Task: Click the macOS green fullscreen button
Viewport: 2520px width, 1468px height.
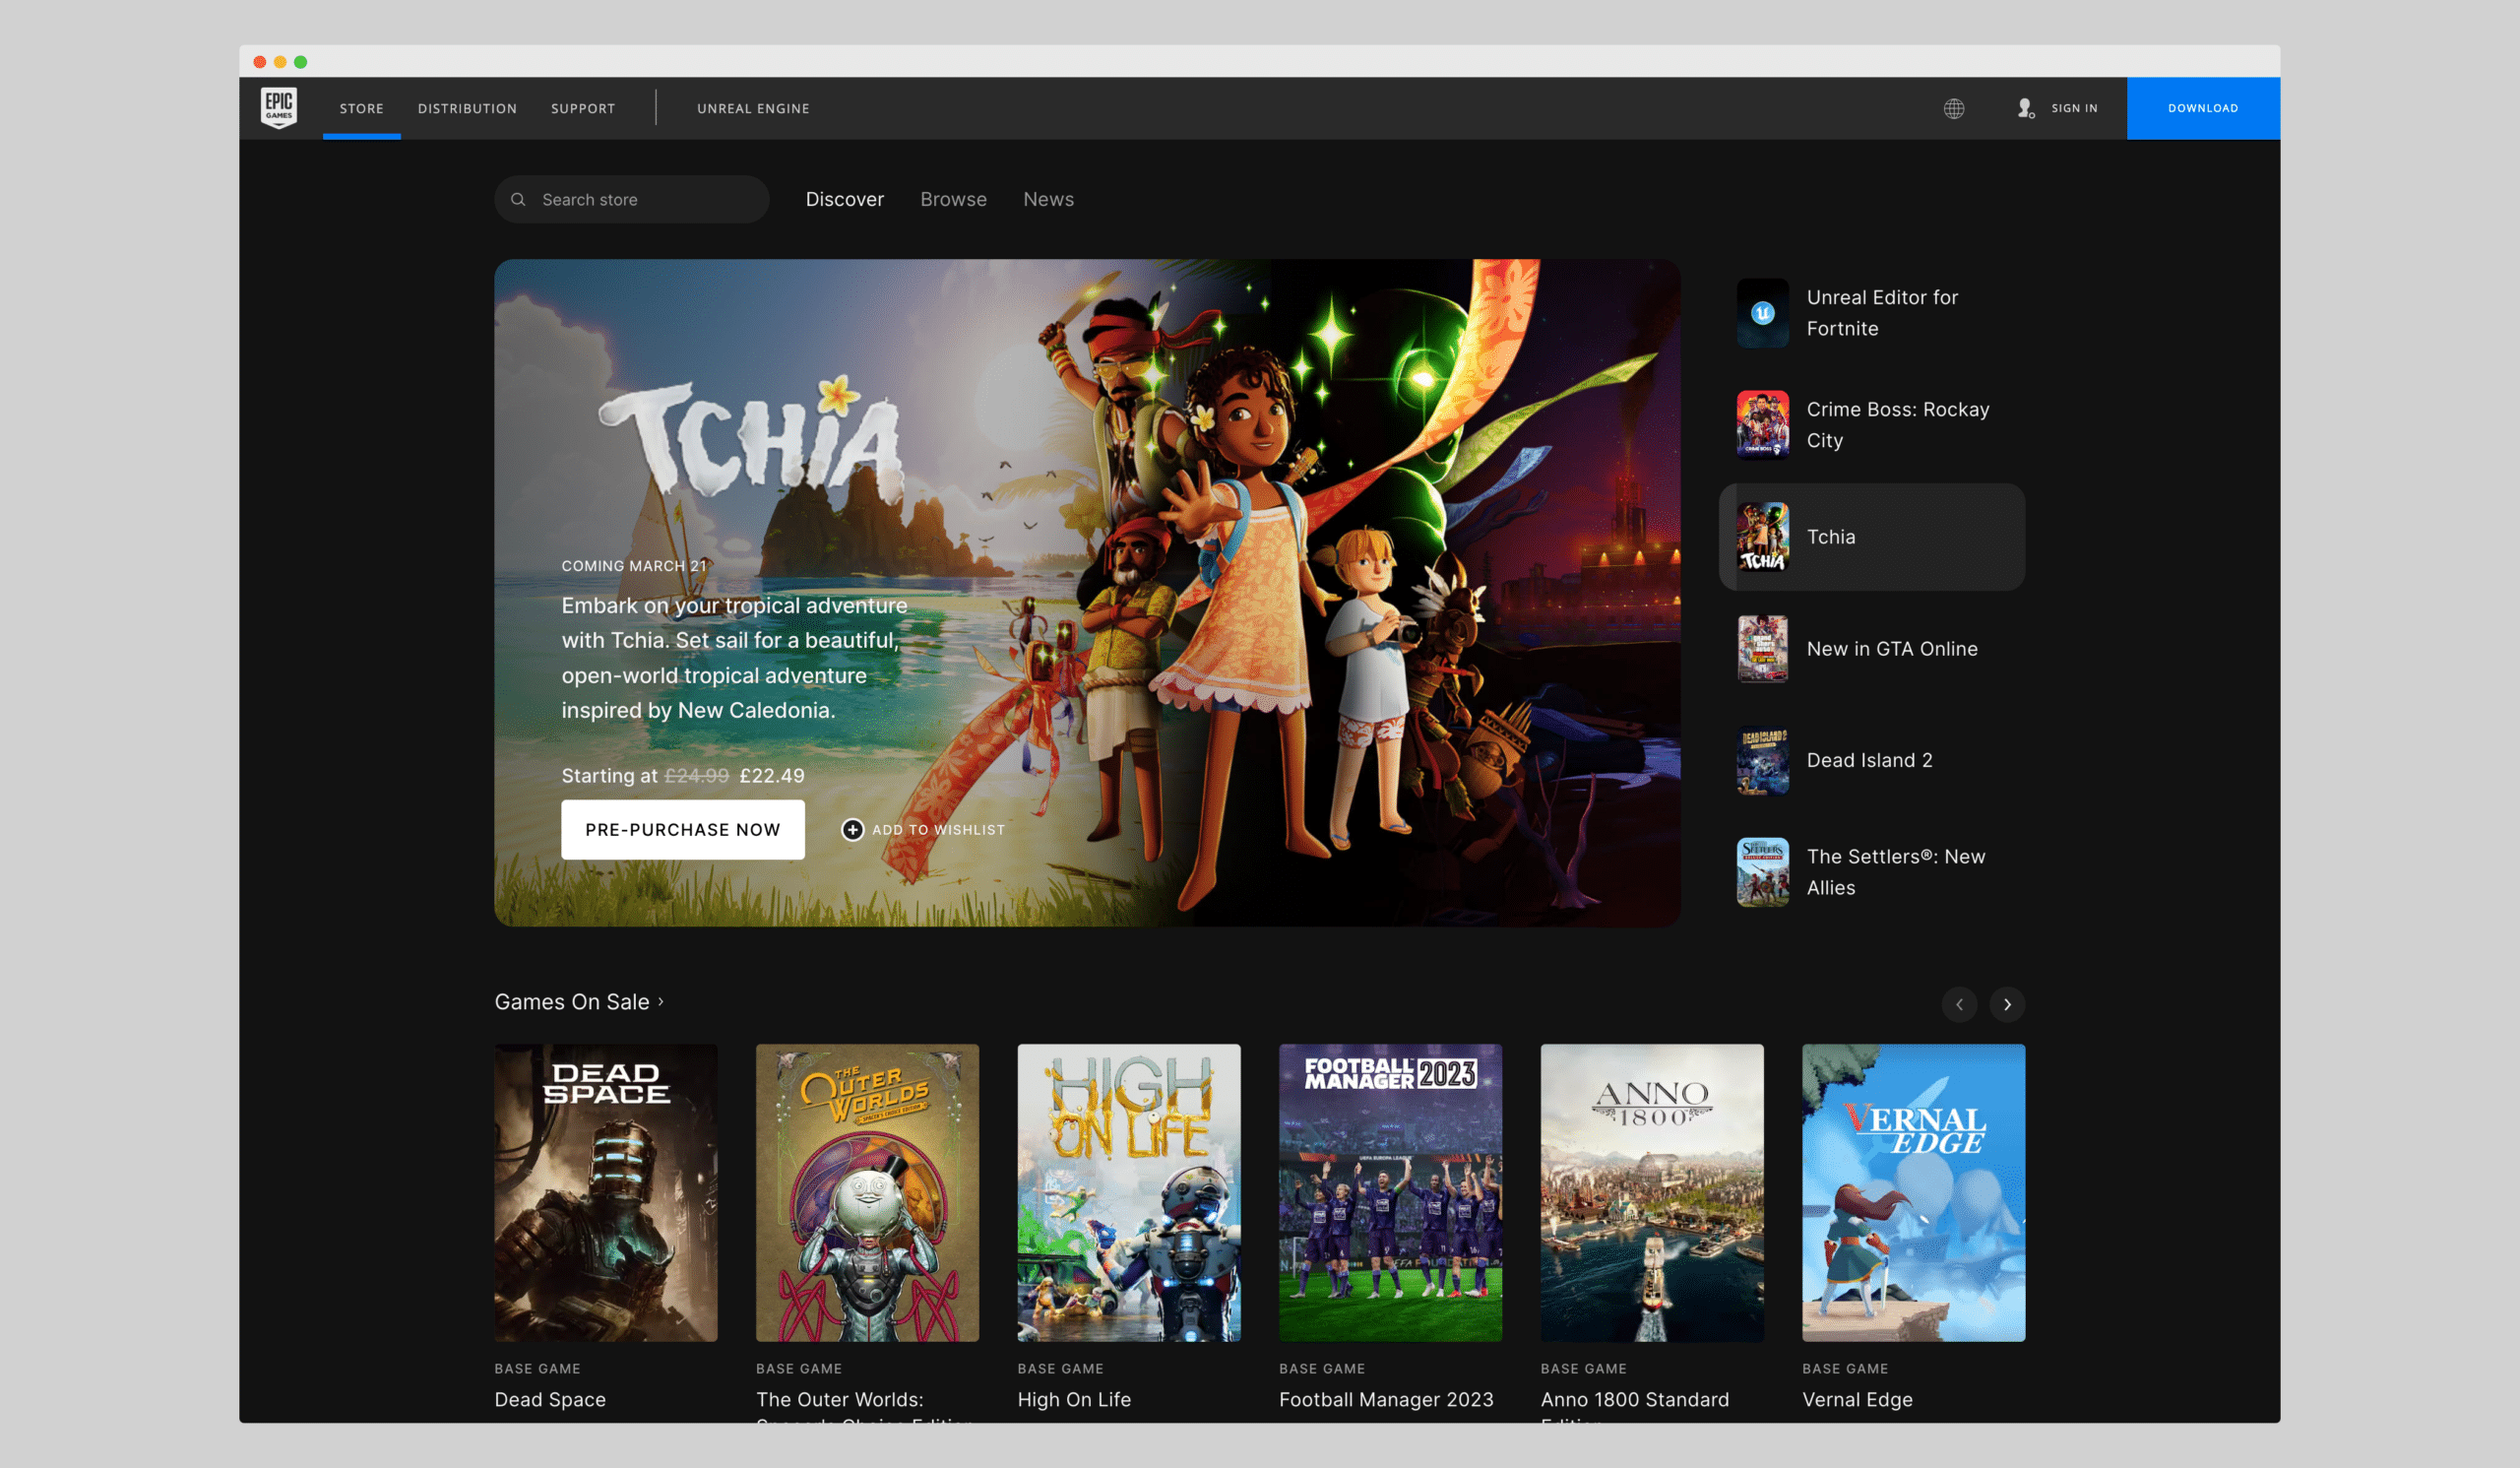Action: coord(300,62)
